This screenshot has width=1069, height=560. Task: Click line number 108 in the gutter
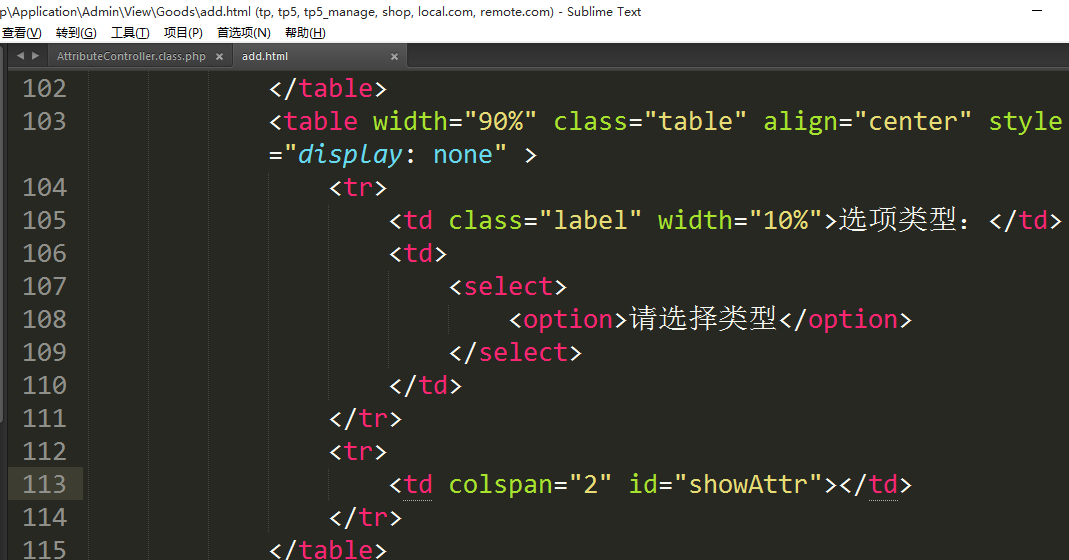pyautogui.click(x=44, y=319)
